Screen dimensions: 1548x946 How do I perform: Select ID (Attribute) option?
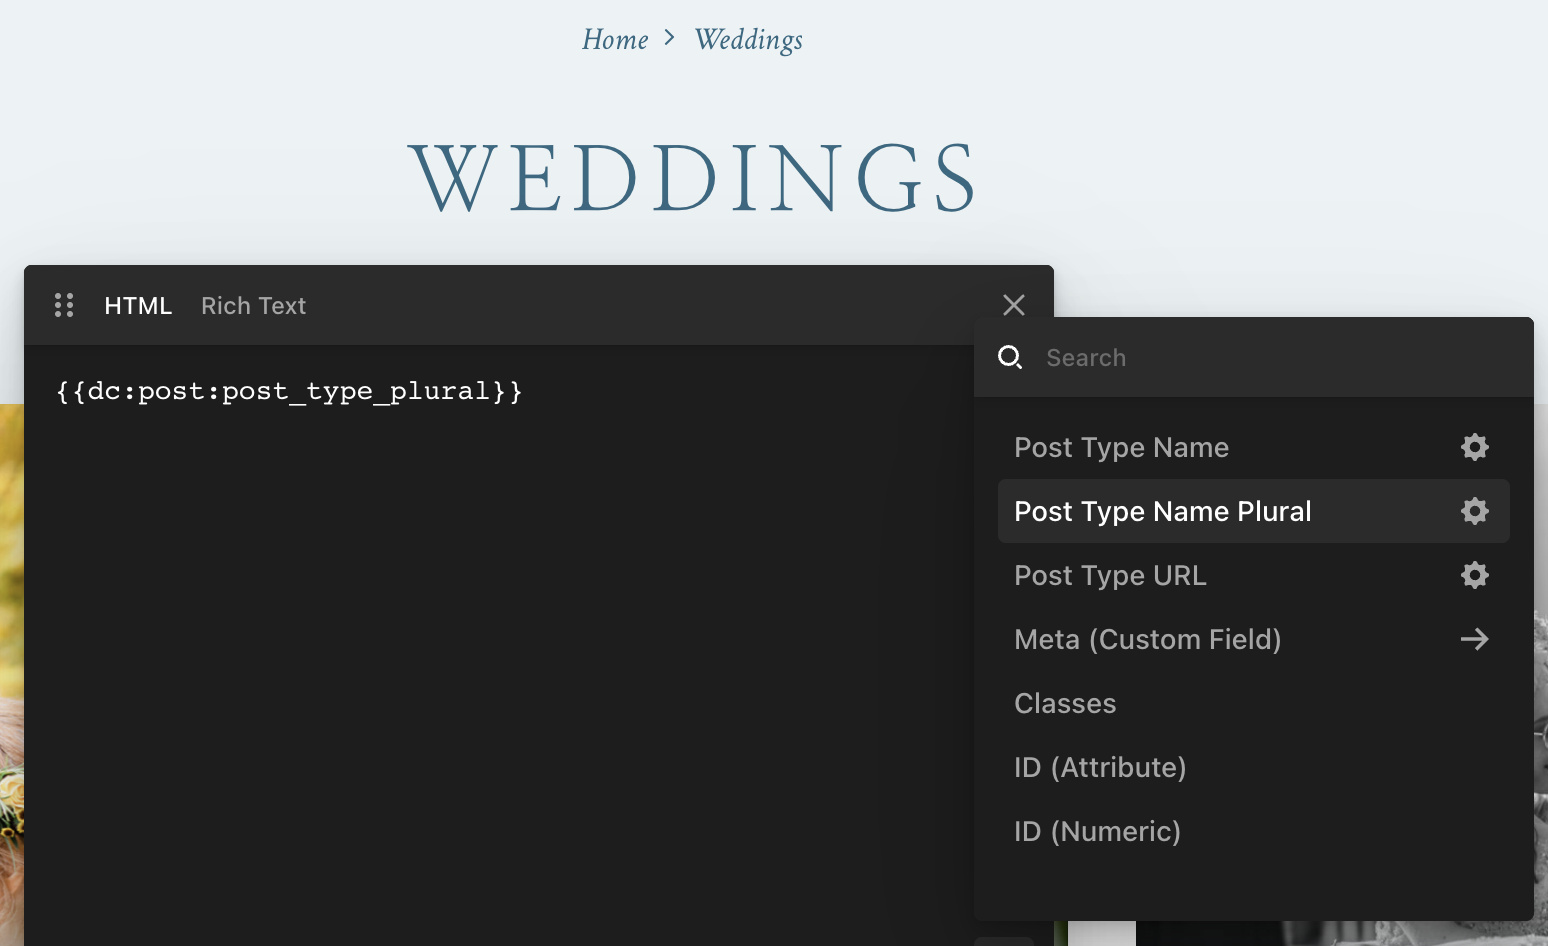[x=1100, y=767]
